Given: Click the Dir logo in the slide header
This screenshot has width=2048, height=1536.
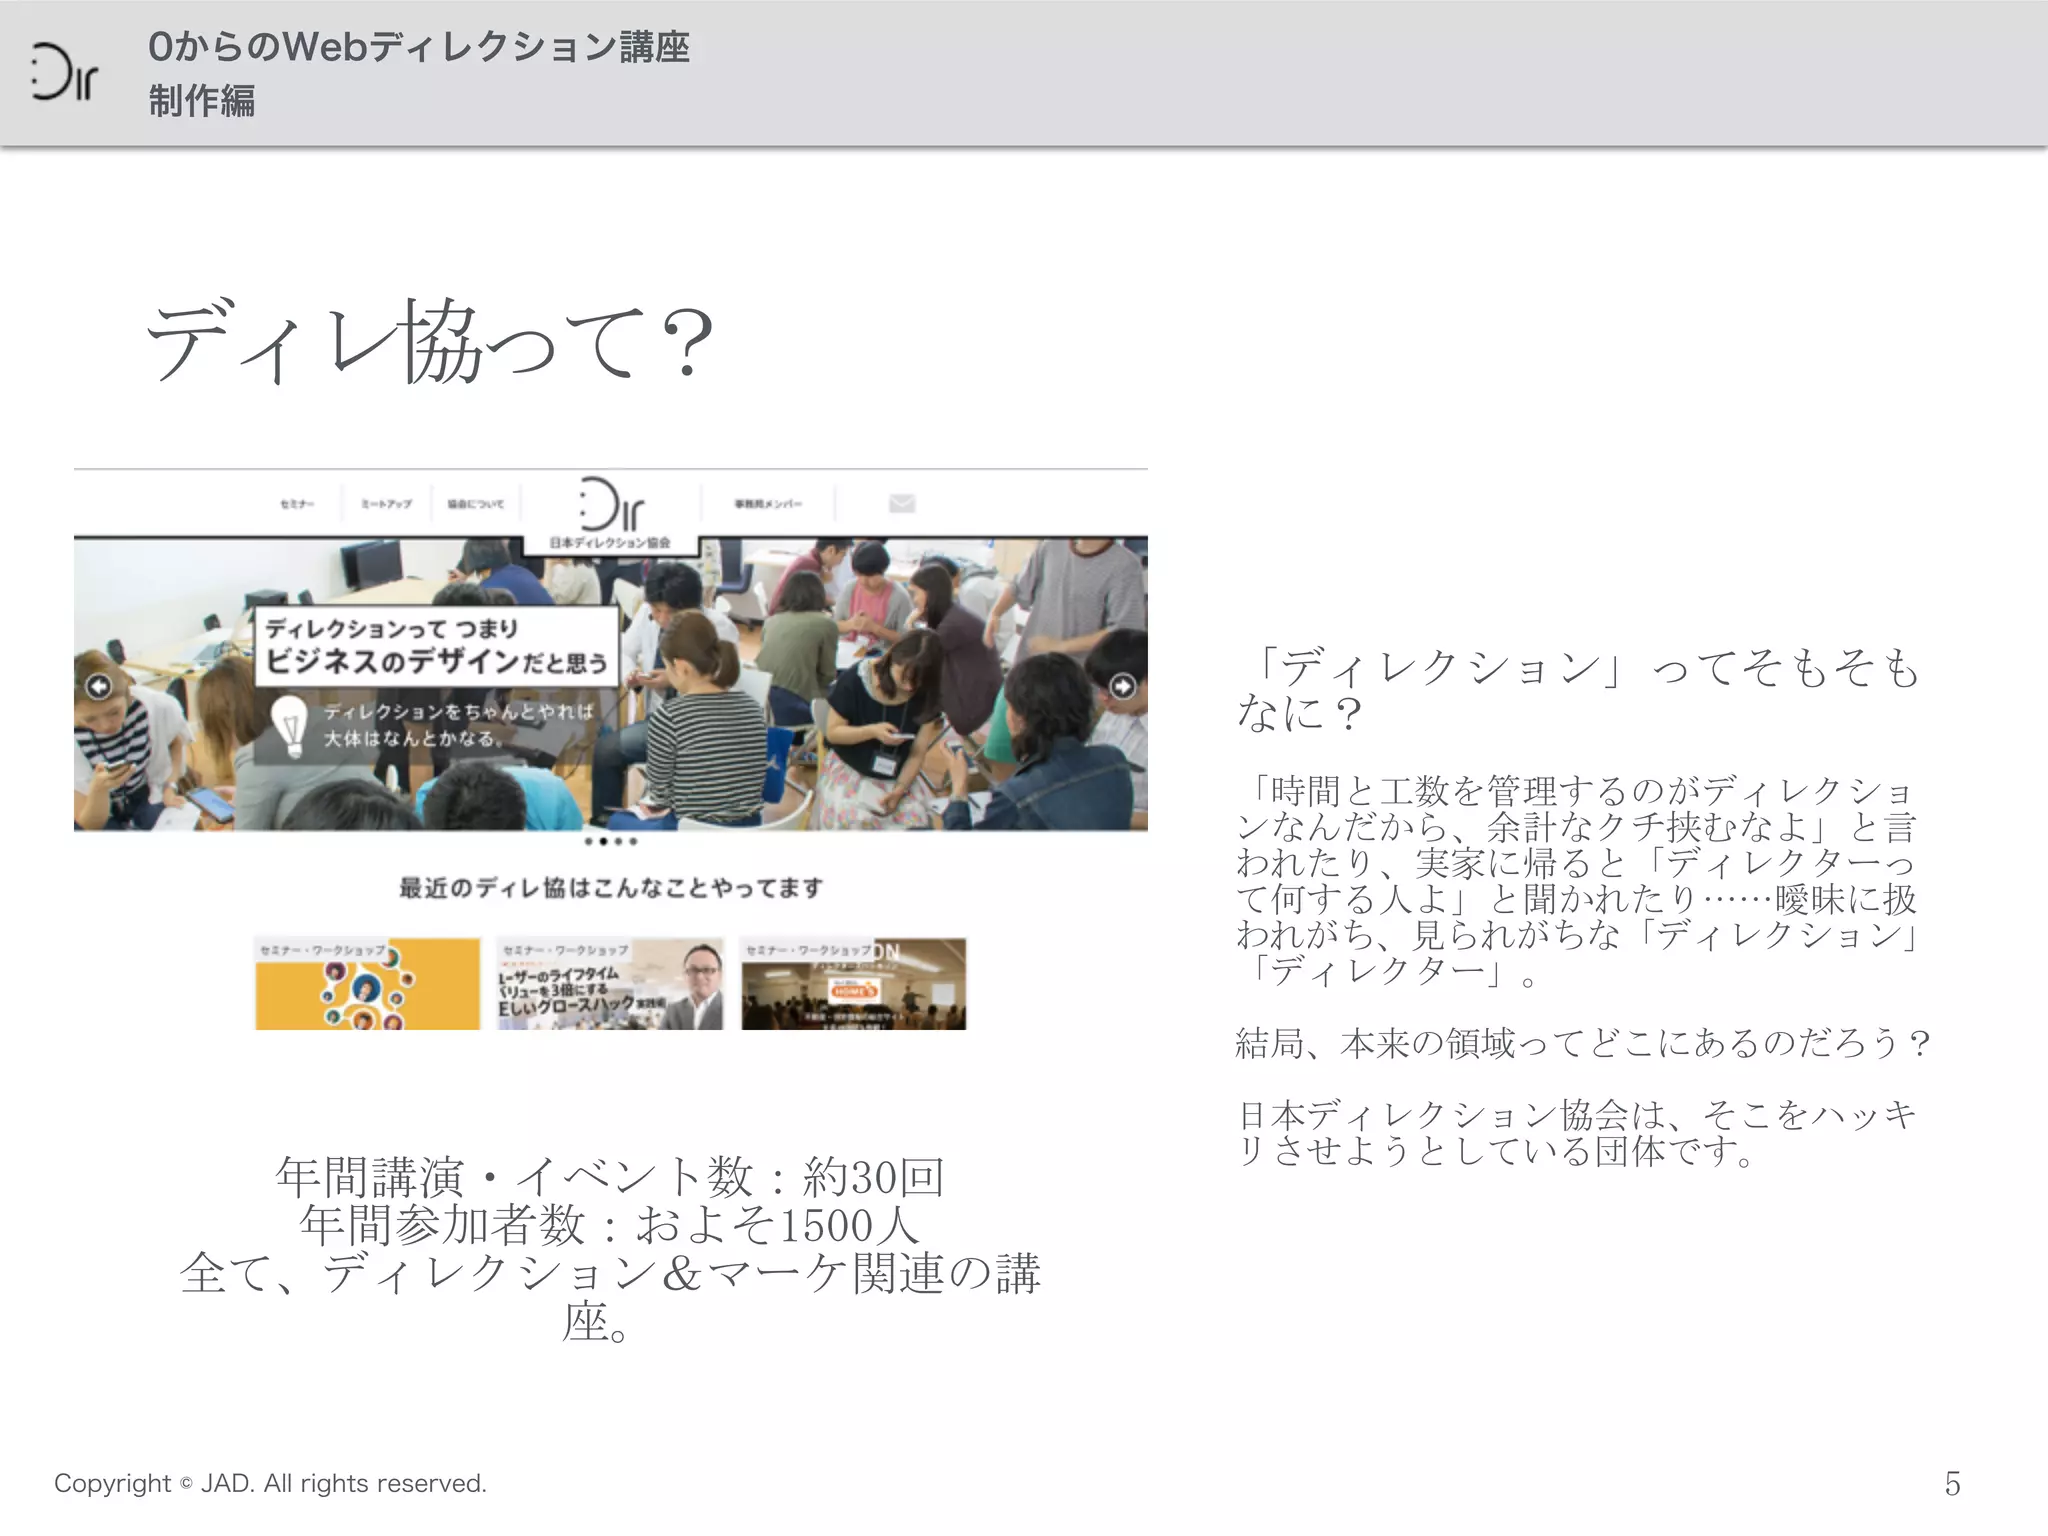Looking at the screenshot, I should (x=63, y=72).
